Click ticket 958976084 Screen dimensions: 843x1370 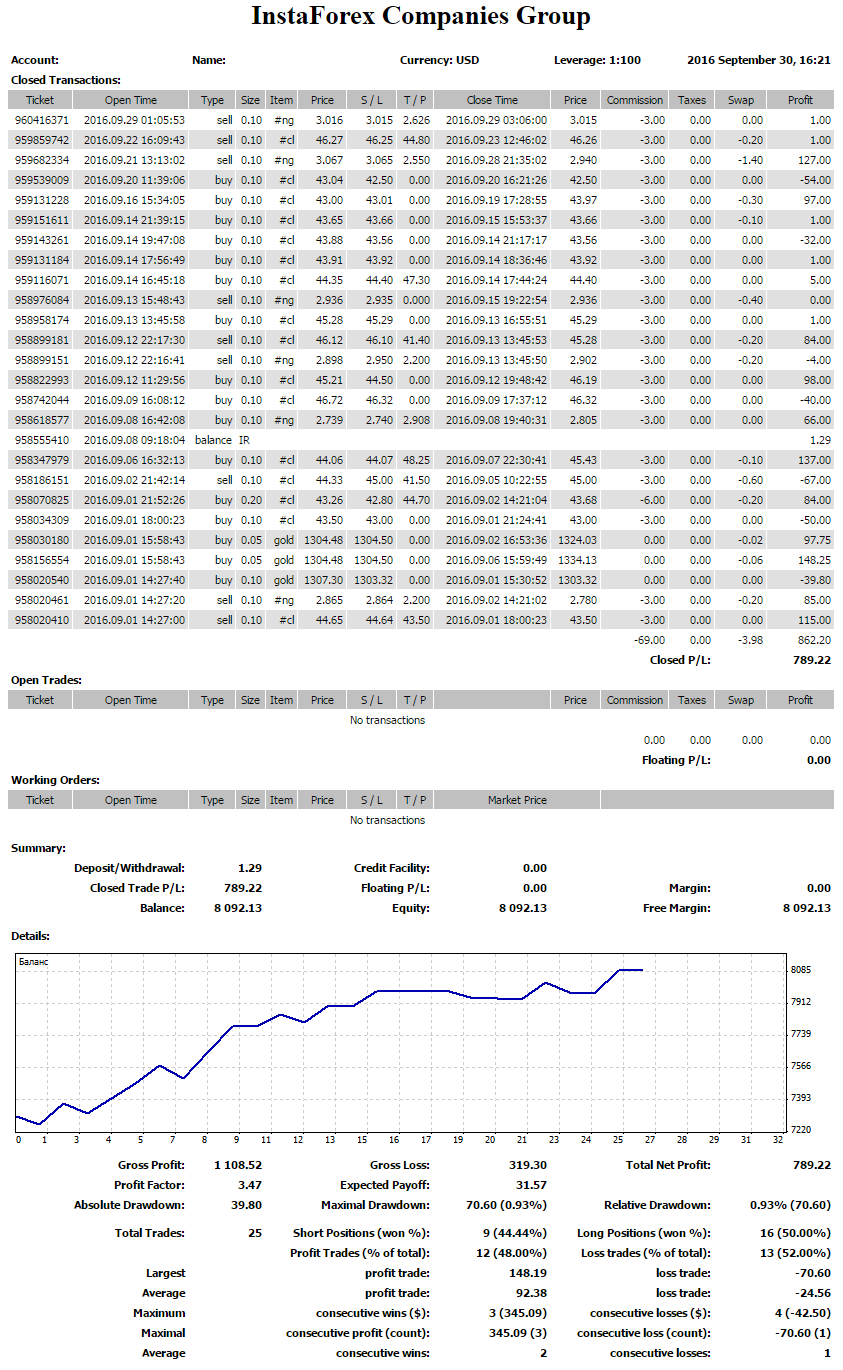coord(41,300)
